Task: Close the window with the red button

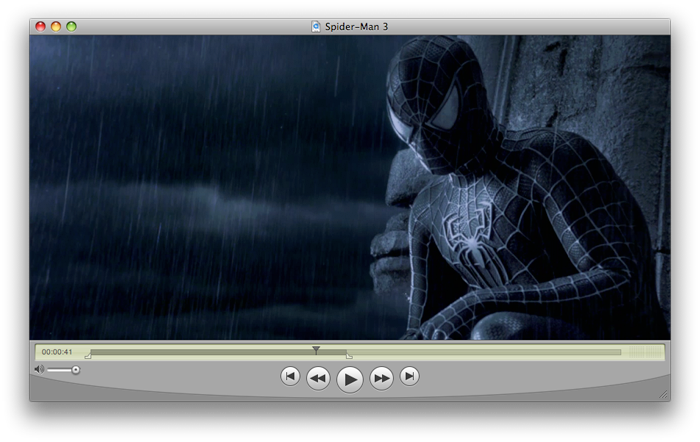Action: [40, 26]
